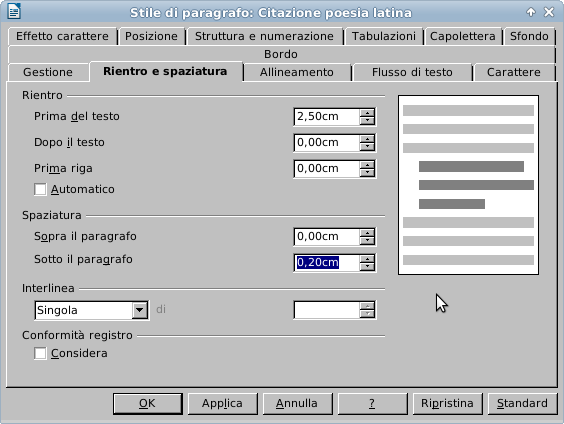
Task: Click the paragraph preview thumbnail
Action: 468,185
